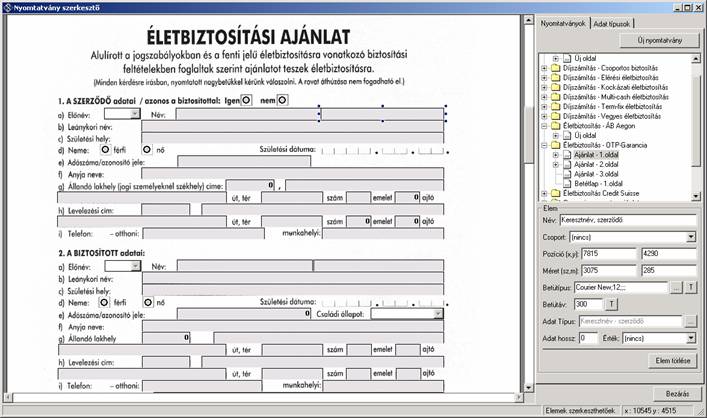Click the browse (...) button next to Adat Típus
The image size is (707, 418).
pyautogui.click(x=691, y=322)
